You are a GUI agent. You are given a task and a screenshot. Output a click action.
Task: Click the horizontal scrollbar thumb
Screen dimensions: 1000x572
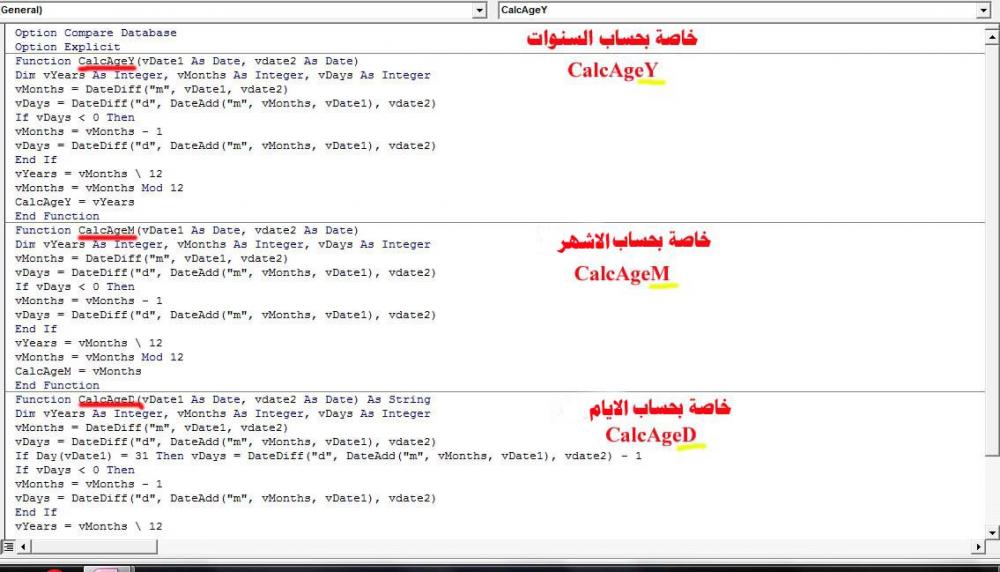[94, 546]
